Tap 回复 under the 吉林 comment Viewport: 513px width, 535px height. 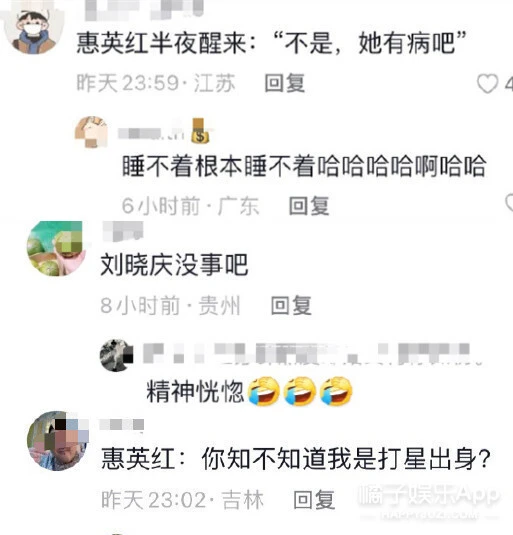click(x=314, y=500)
